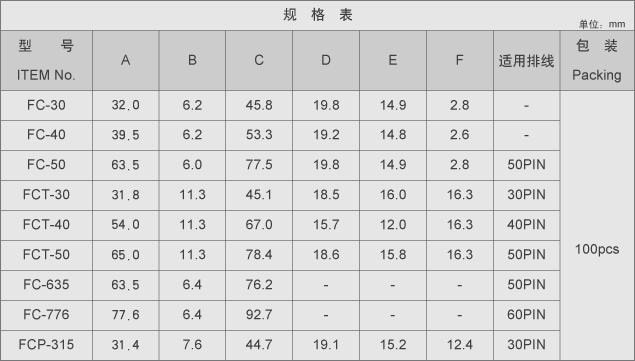
Task: Click the 规格表 table title
Action: 318,15
